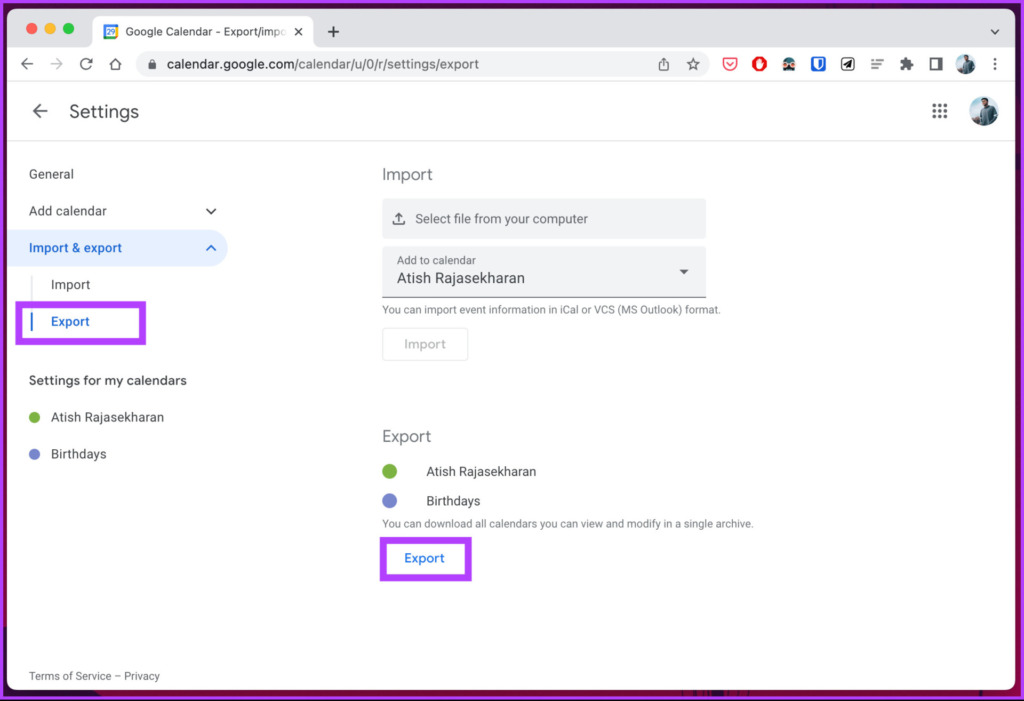This screenshot has height=701, width=1024.
Task: Select Export in the sidebar
Action: pos(70,321)
